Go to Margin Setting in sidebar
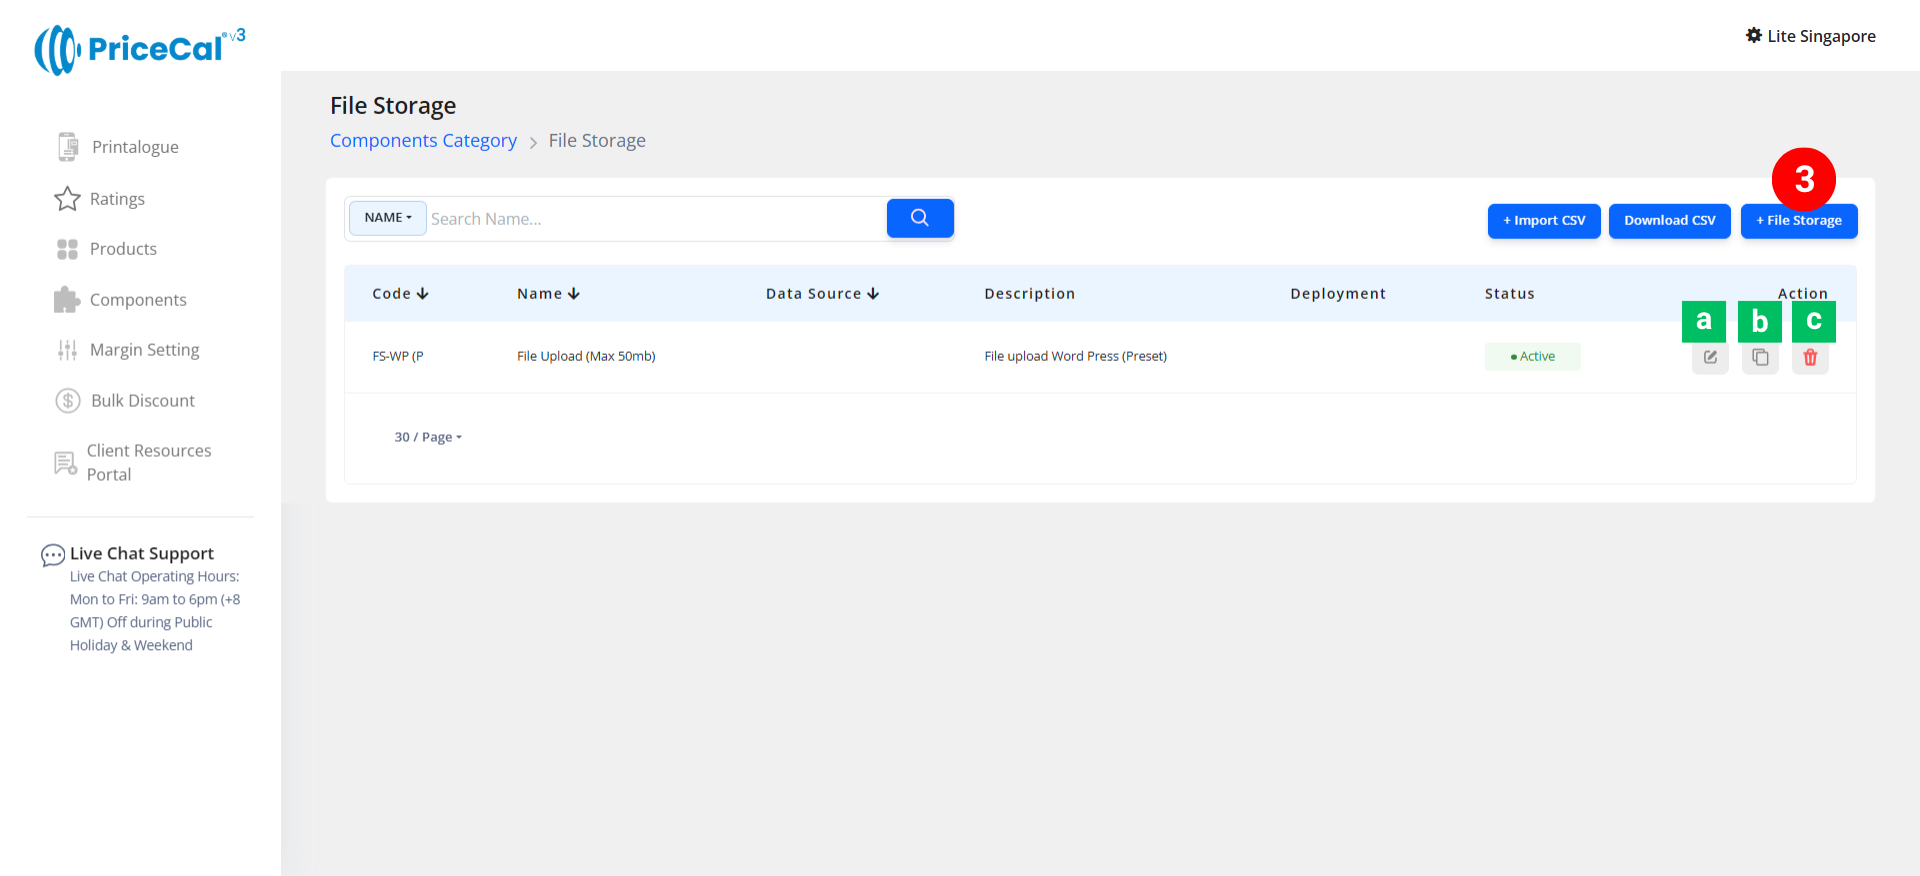 tap(144, 350)
